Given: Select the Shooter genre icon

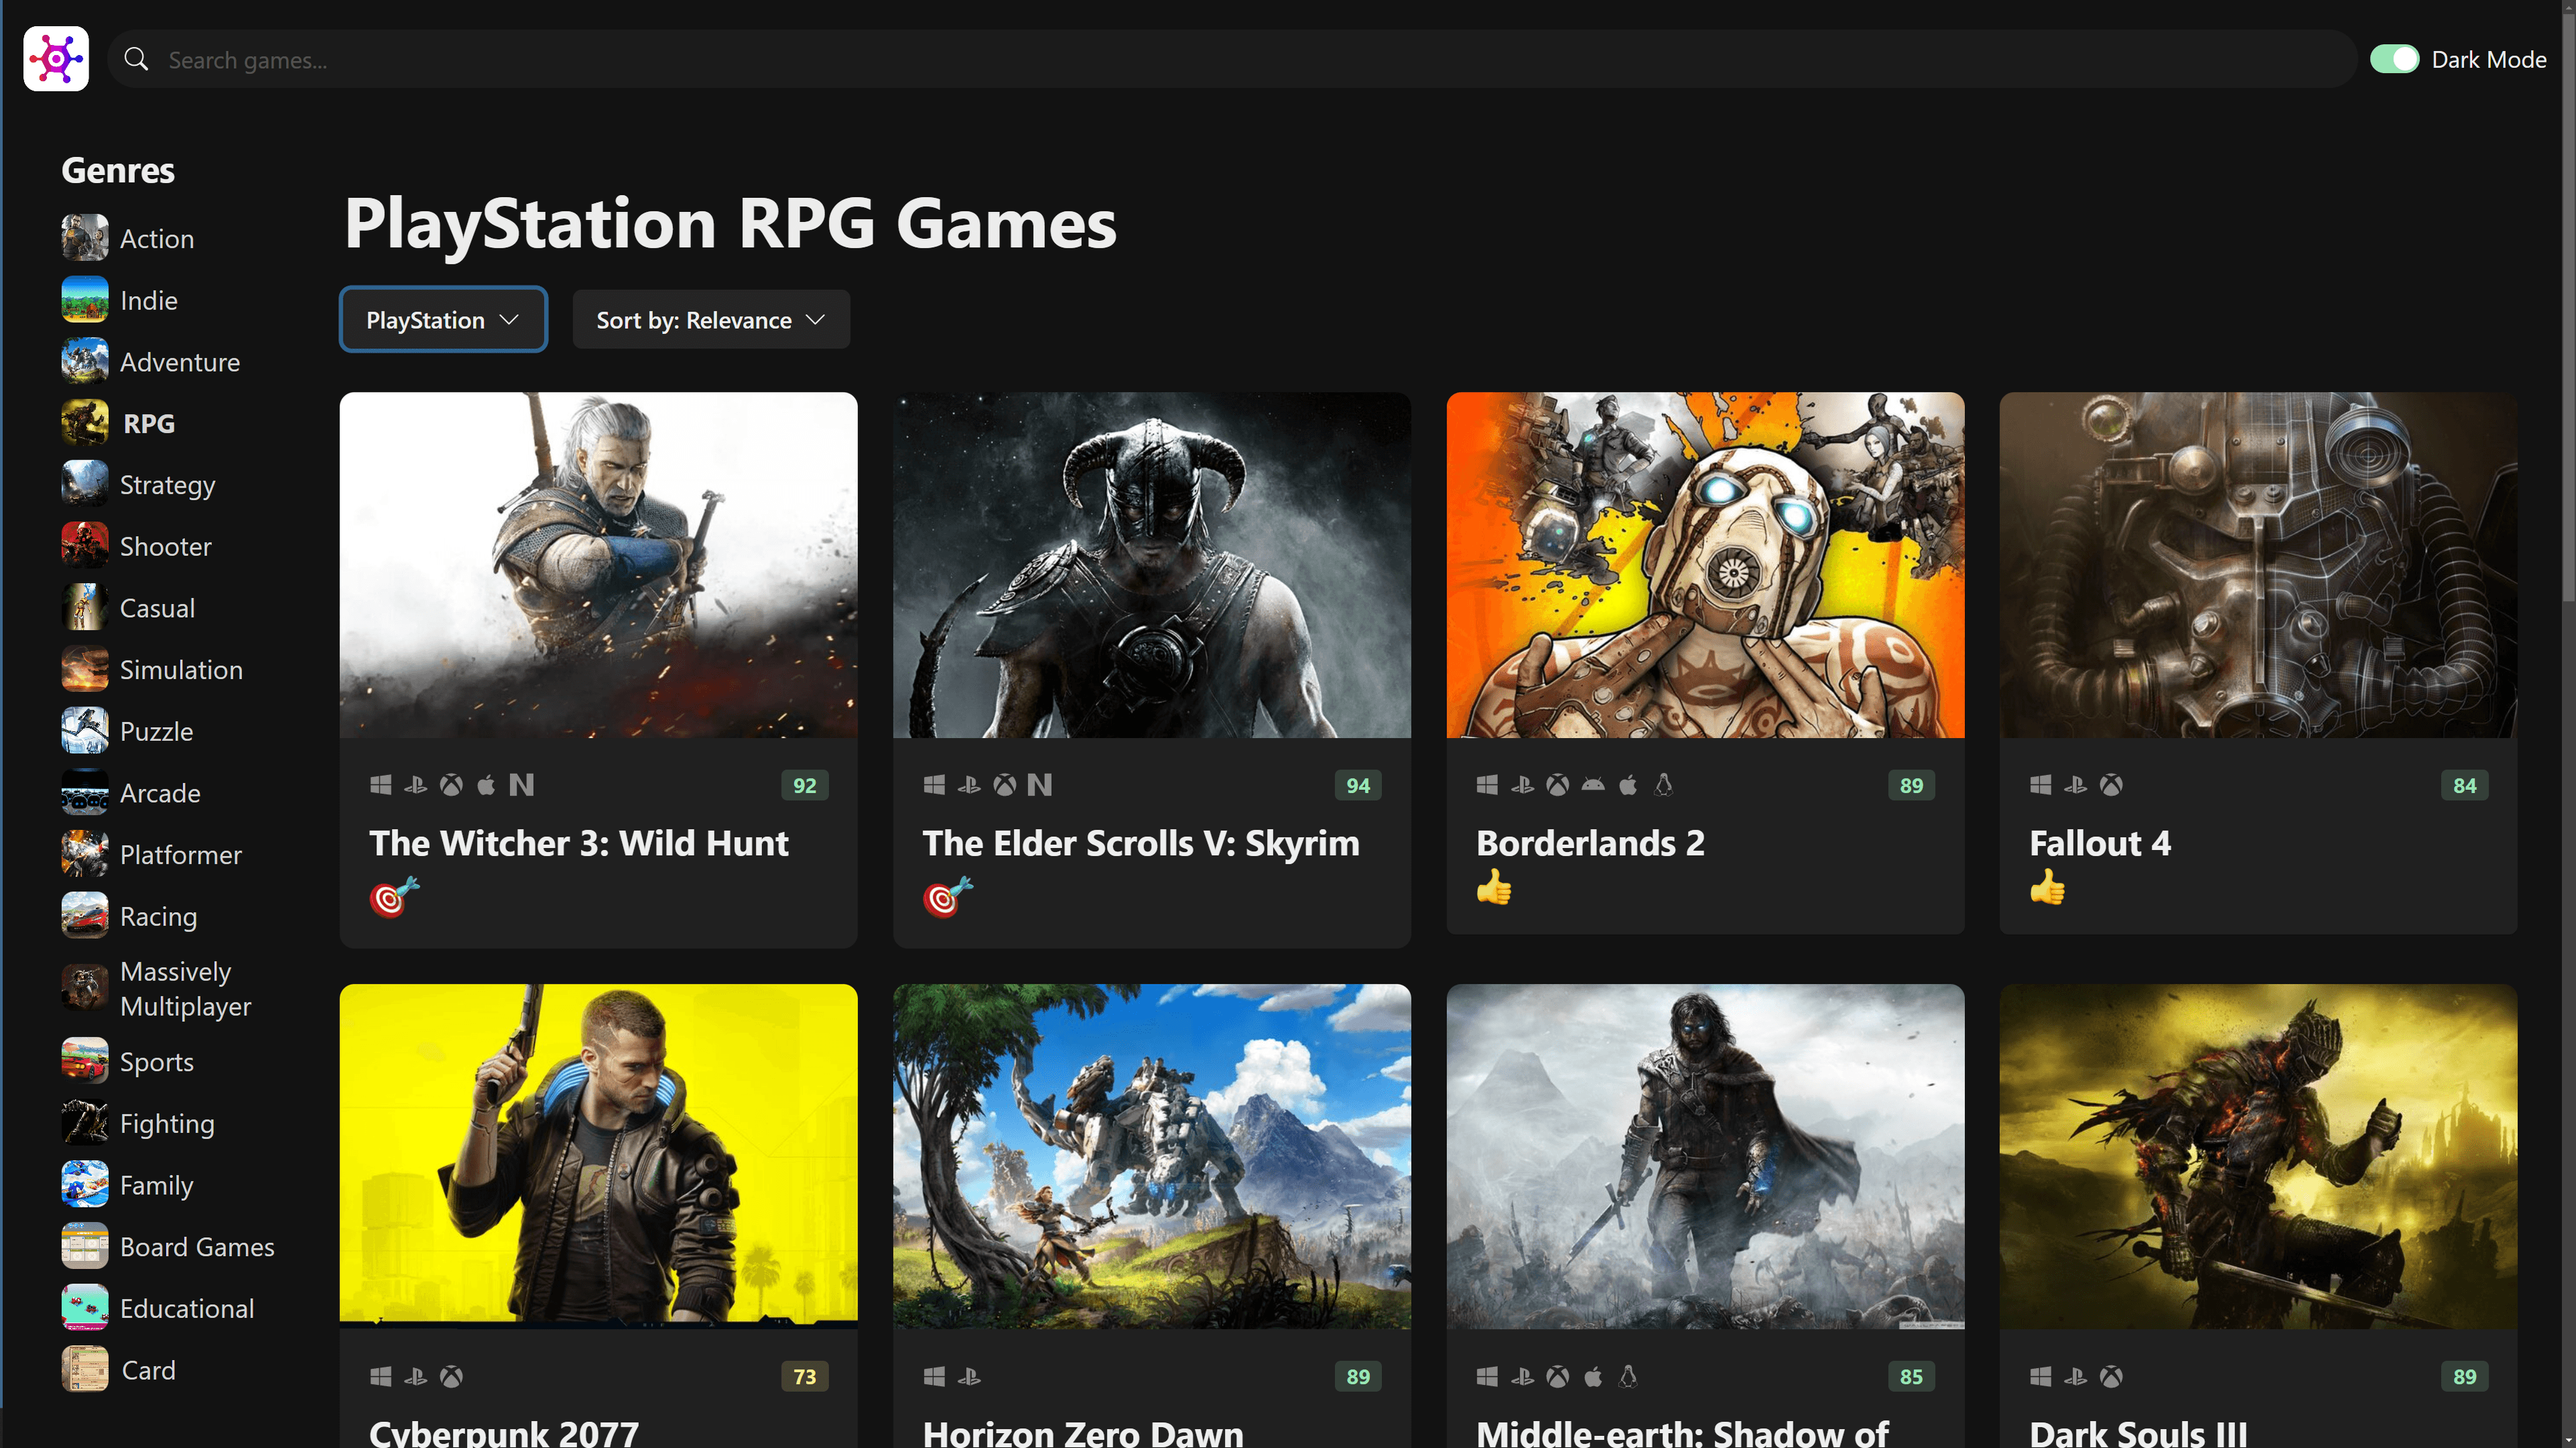Looking at the screenshot, I should coord(85,546).
